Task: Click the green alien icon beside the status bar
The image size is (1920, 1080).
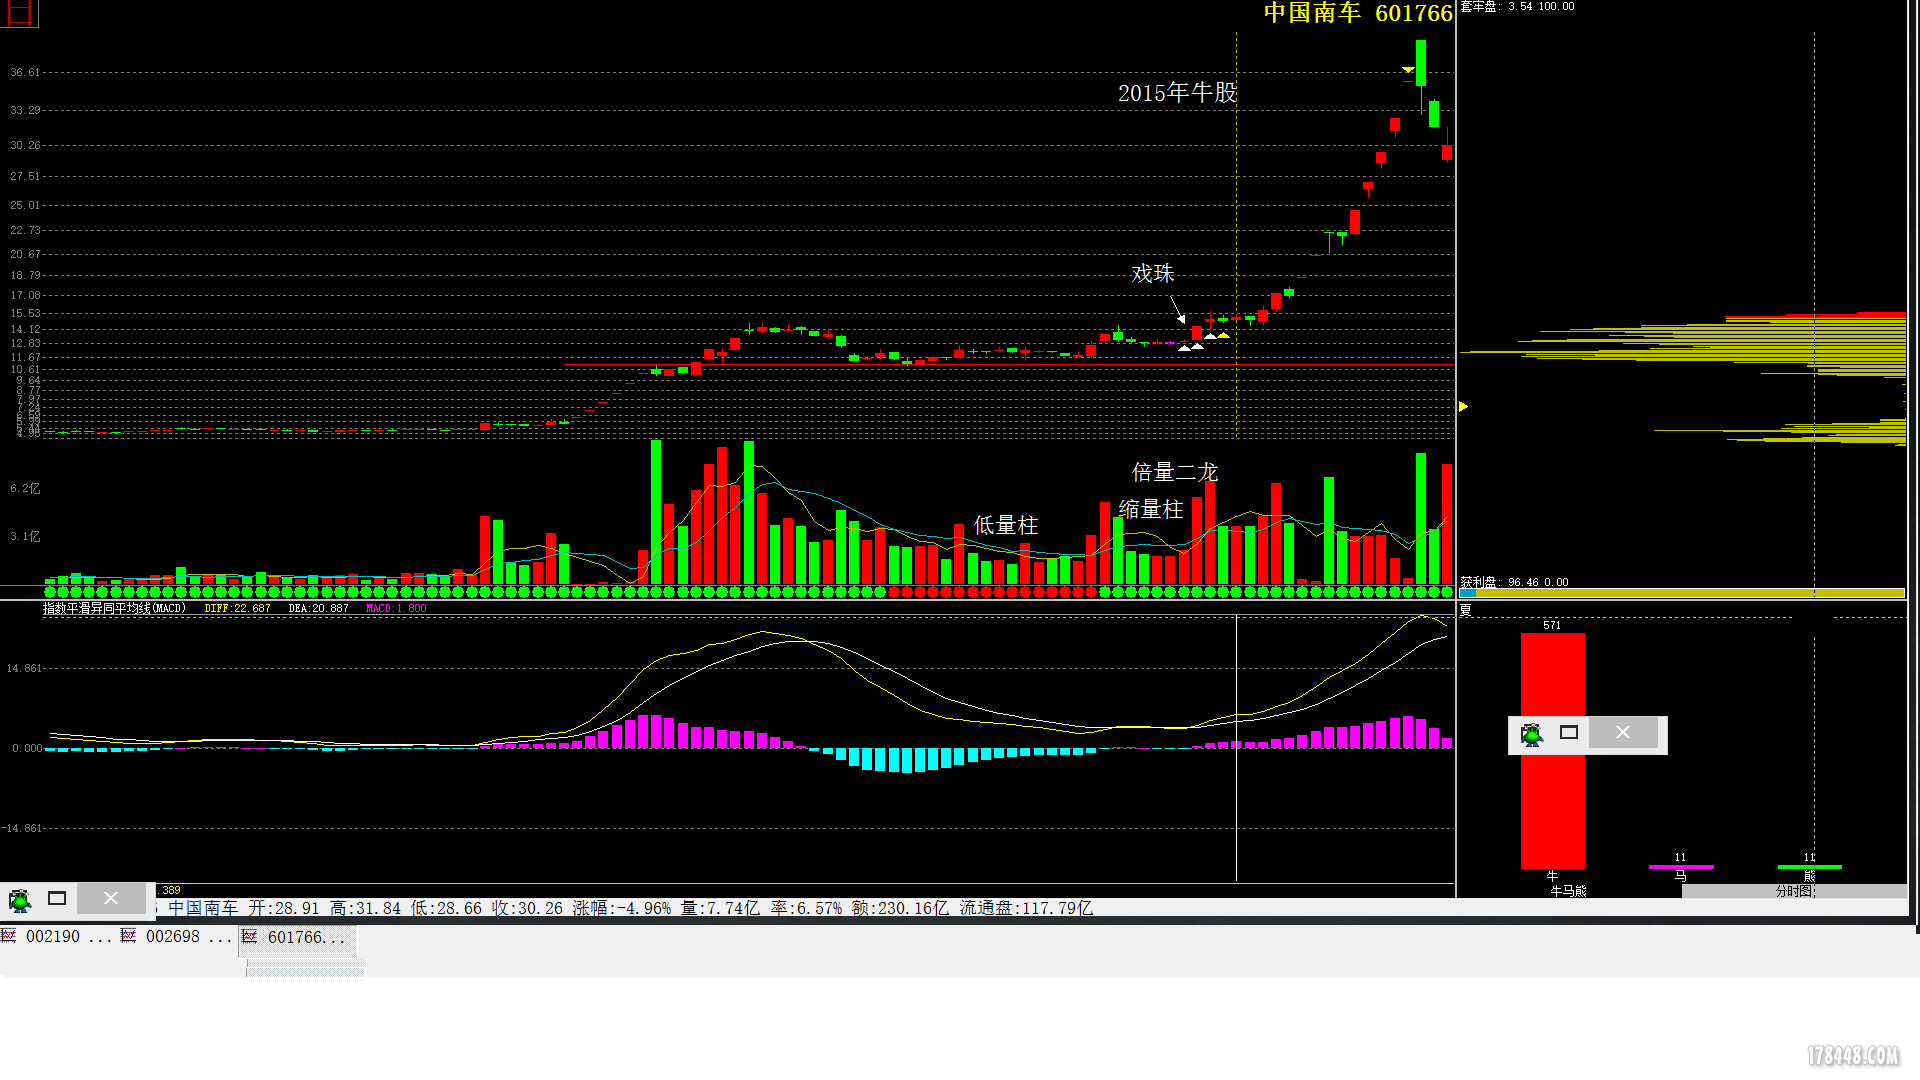Action: pos(20,900)
